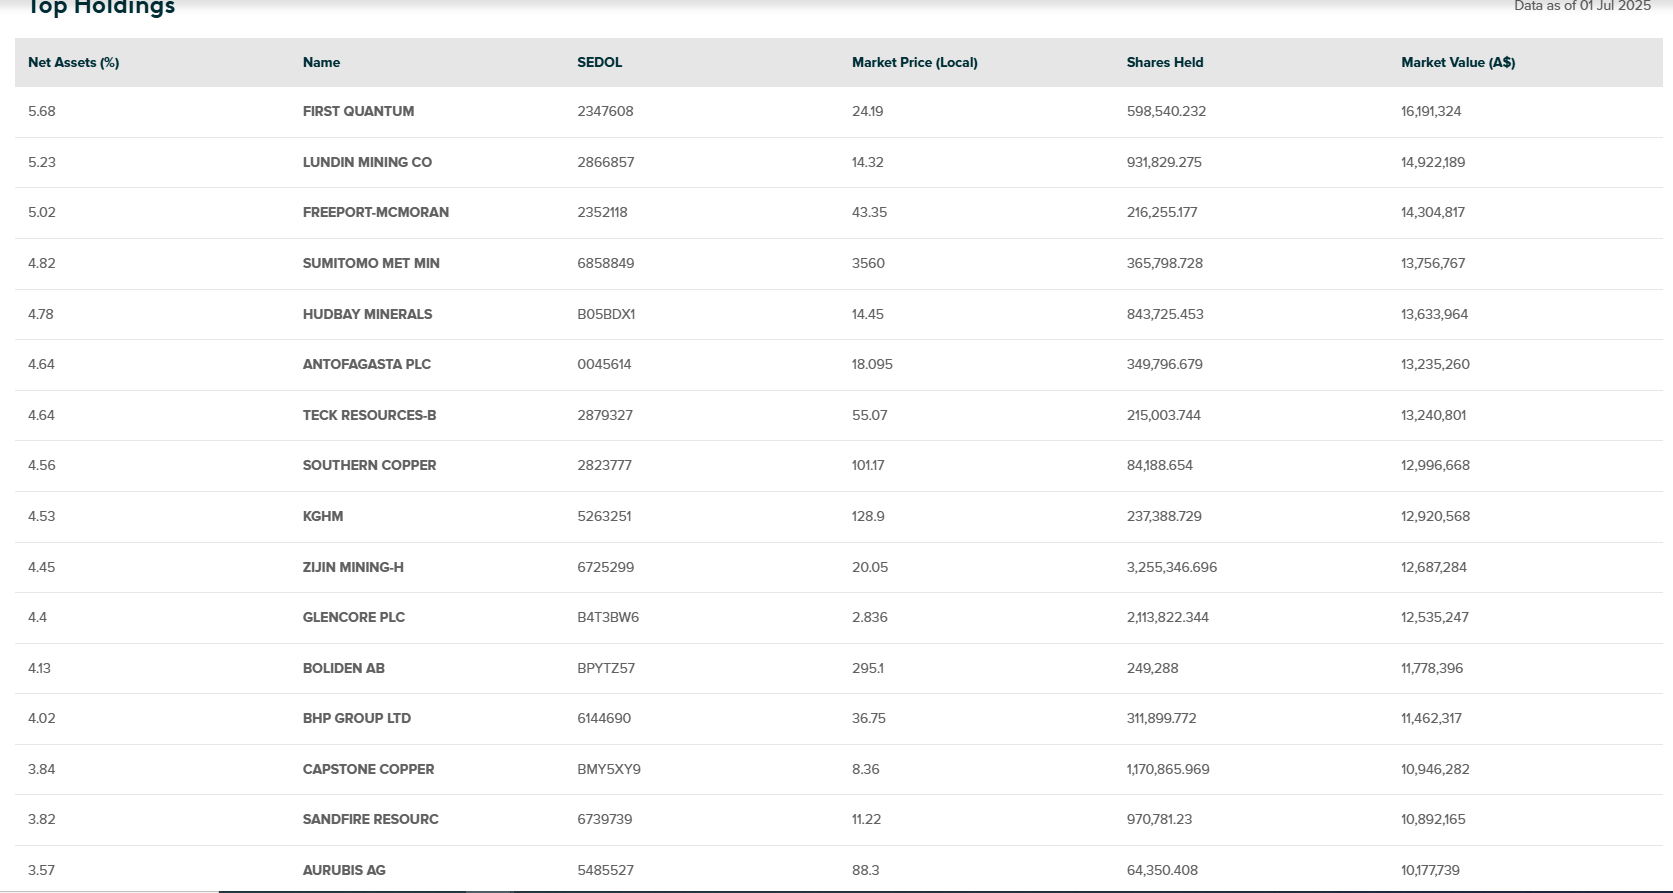Screen dimensions: 1673x893
Task: Click the Market Price (Local) header
Action: [x=914, y=62]
